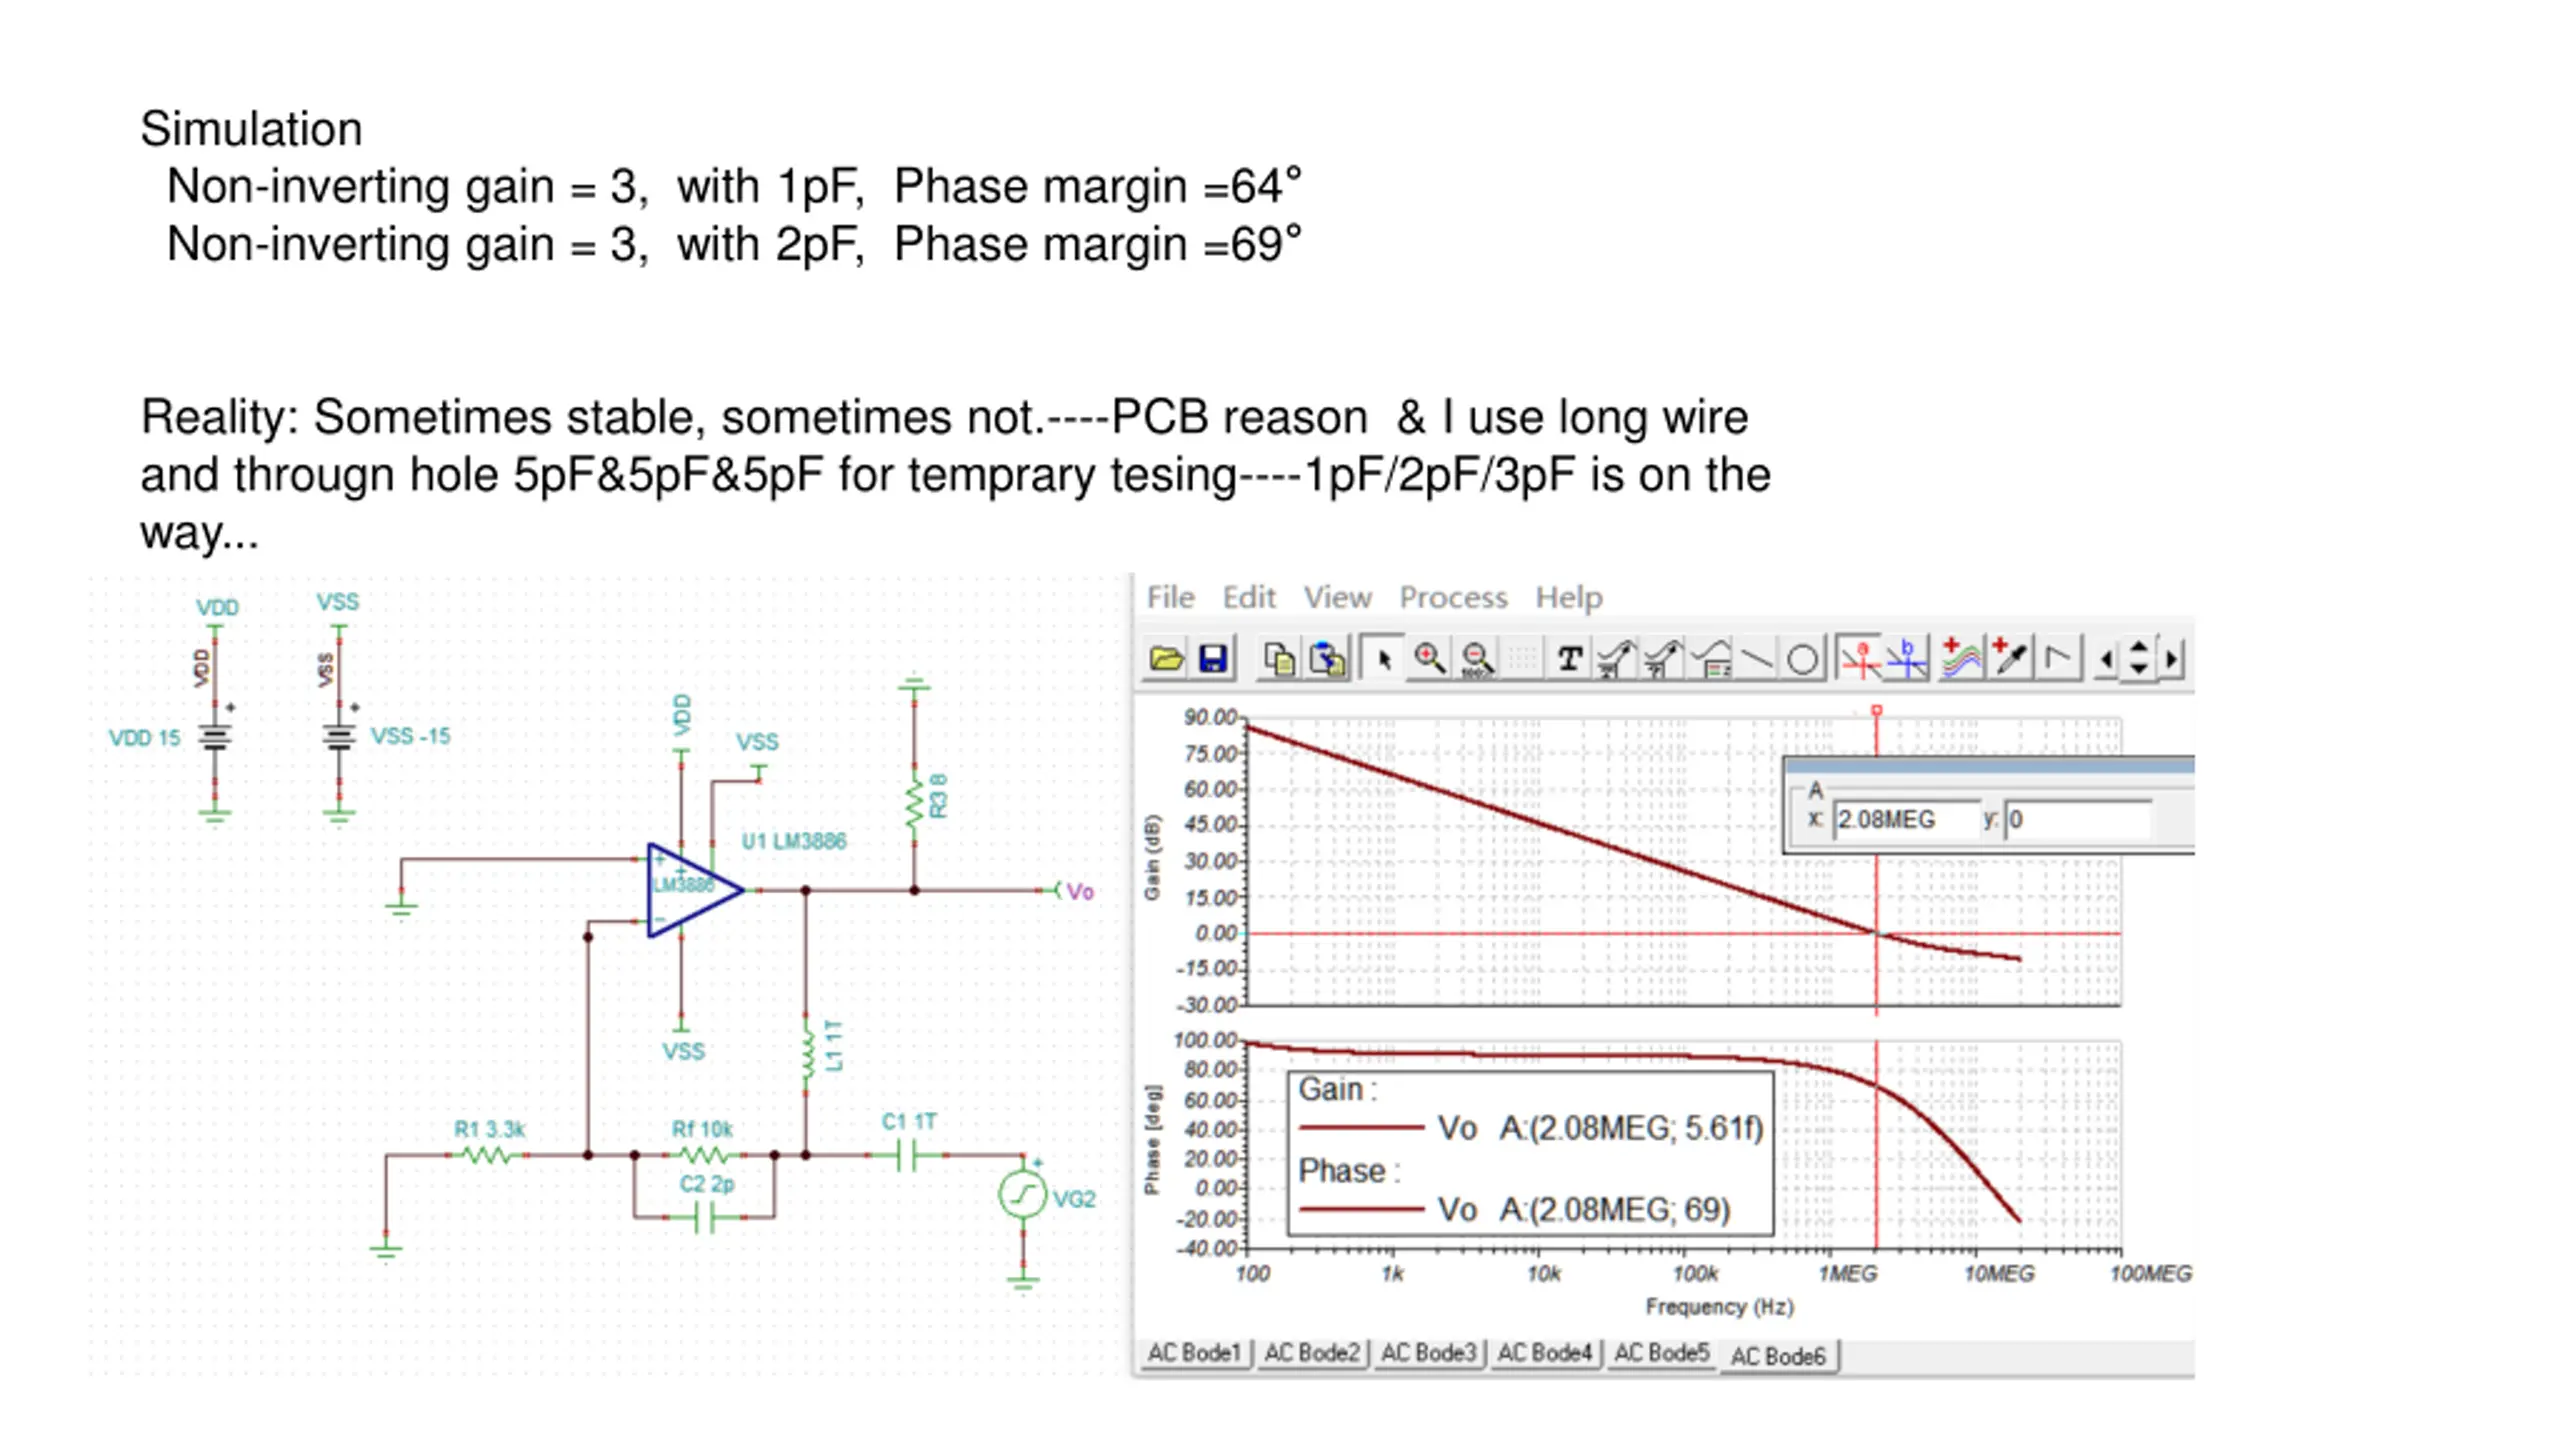
Task: Click the left arrow toolbar button
Action: [x=2106, y=660]
